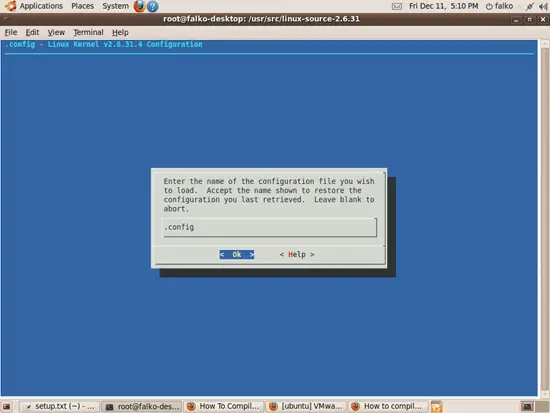Click the clock showing Fri Dec 11
The height and width of the screenshot is (413, 550).
(443, 6)
